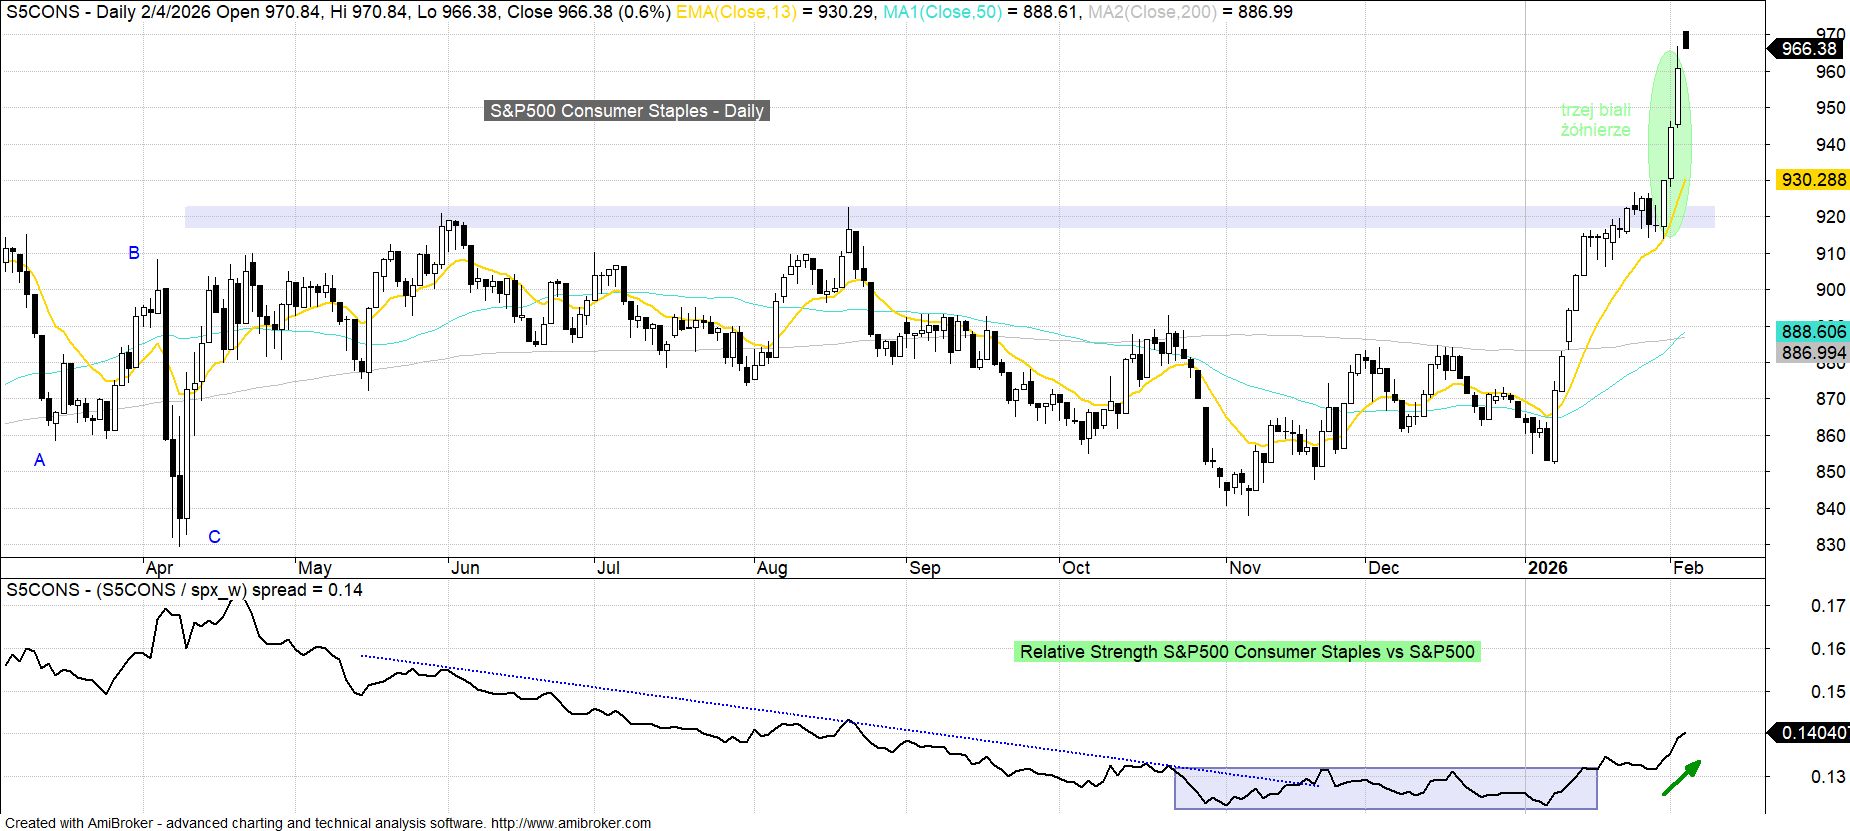The width and height of the screenshot is (1850, 831).
Task: Click EMA(Close,13) in the chart header
Action: (x=737, y=12)
